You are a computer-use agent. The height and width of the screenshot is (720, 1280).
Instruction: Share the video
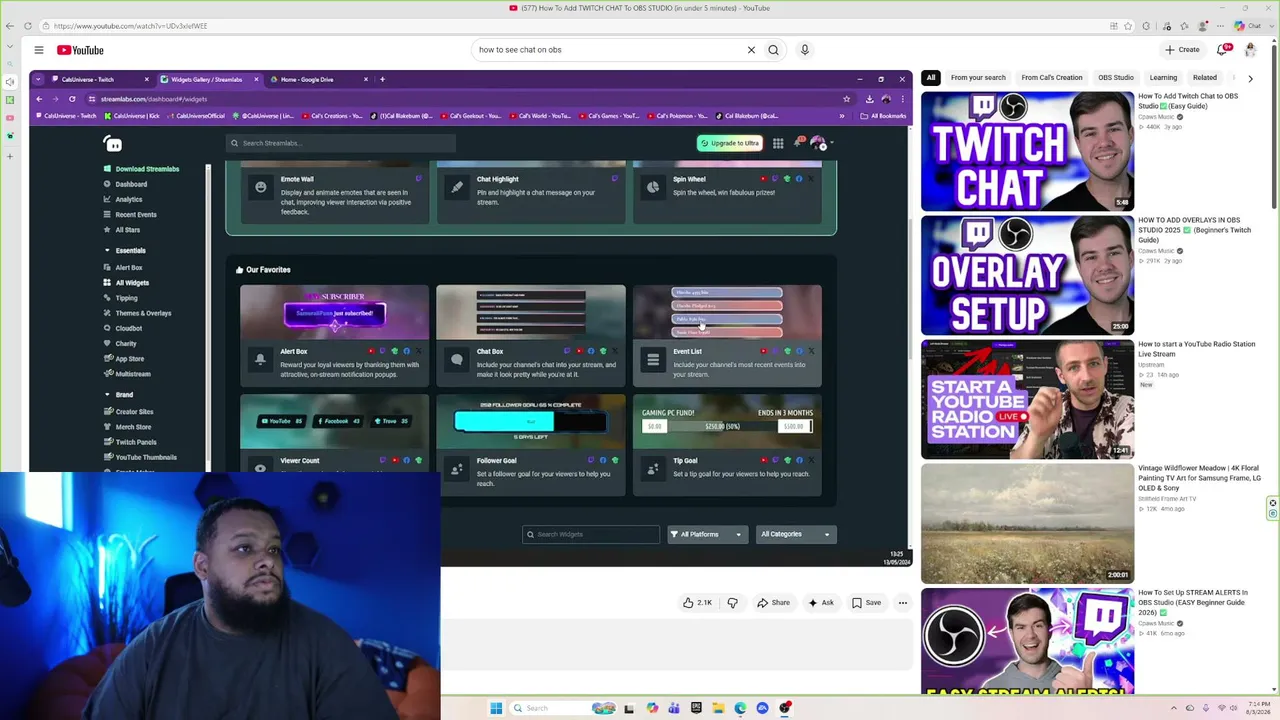pyautogui.click(x=773, y=603)
